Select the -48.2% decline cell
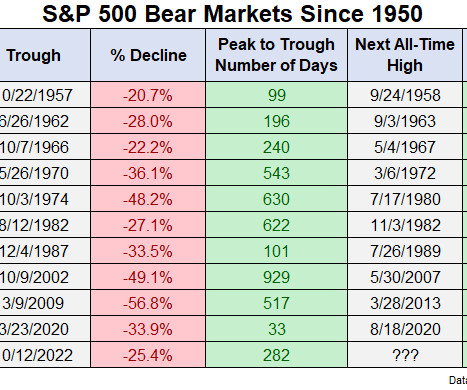The image size is (467, 390). 148,199
